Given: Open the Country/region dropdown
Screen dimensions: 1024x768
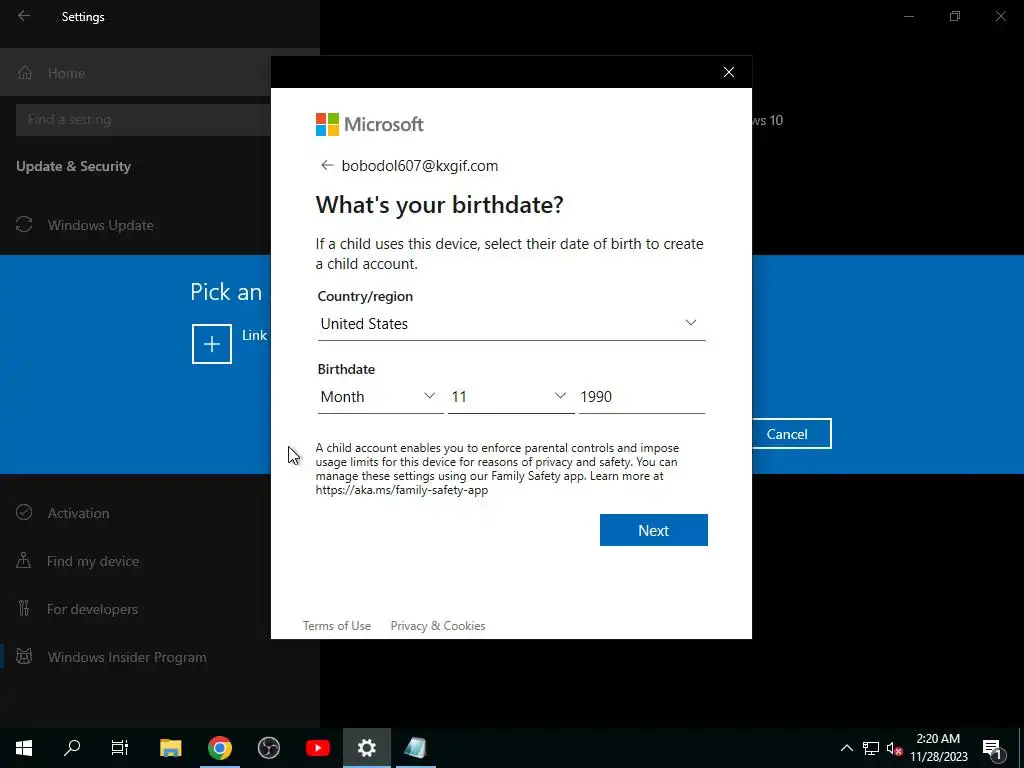Looking at the screenshot, I should (511, 324).
